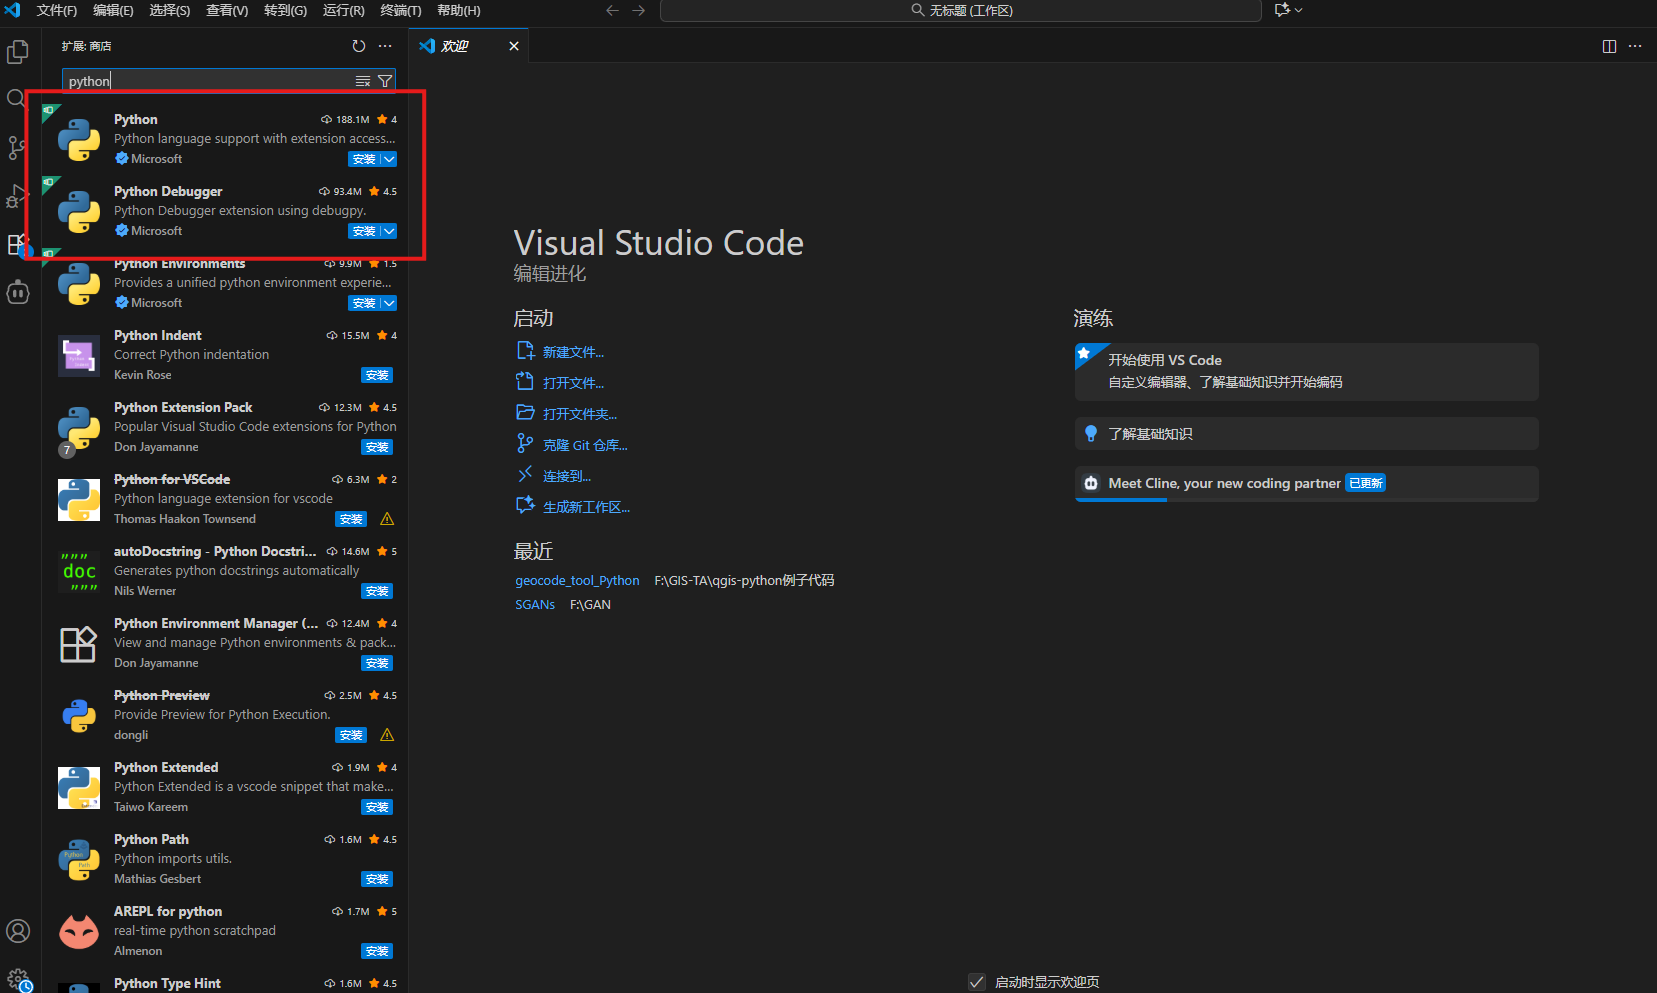Install the autoDocstring extension
This screenshot has height=993, width=1657.
377,591
